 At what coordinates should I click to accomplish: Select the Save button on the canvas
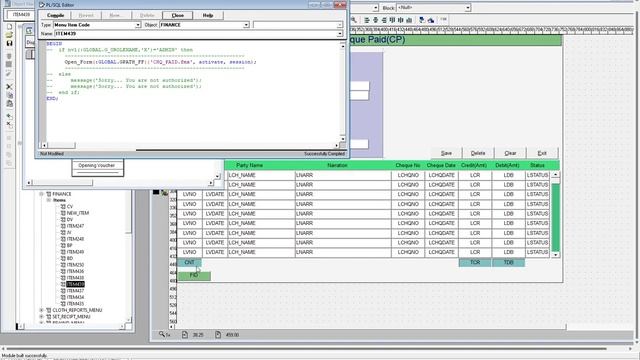[x=446, y=153]
